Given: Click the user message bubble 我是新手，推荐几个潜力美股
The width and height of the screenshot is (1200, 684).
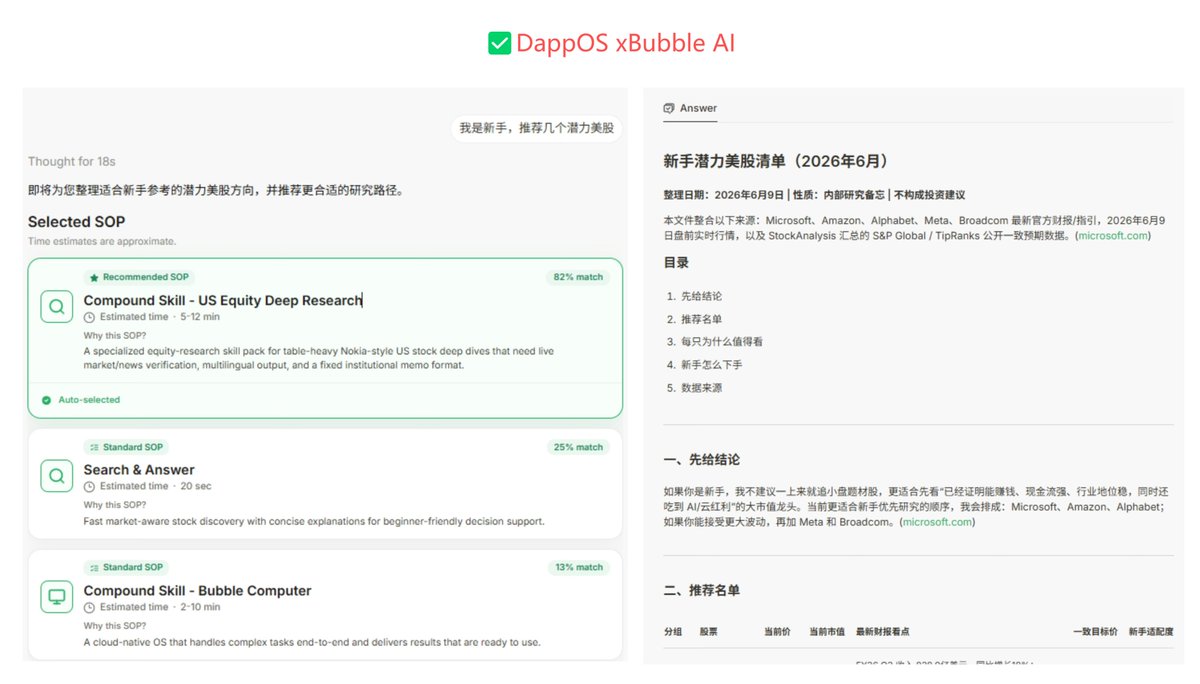Looking at the screenshot, I should [536, 128].
